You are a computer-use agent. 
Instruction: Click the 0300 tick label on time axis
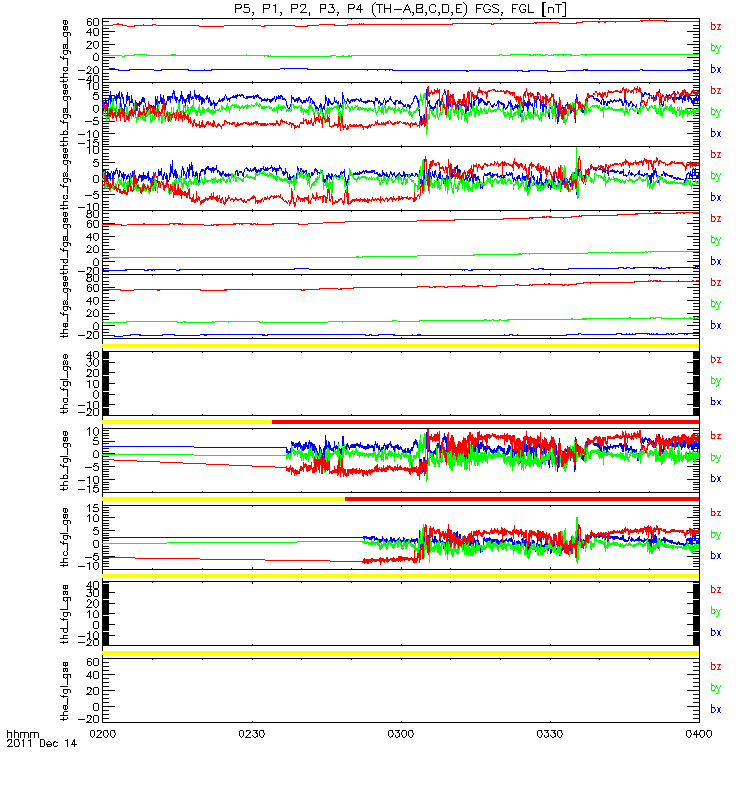[x=401, y=734]
